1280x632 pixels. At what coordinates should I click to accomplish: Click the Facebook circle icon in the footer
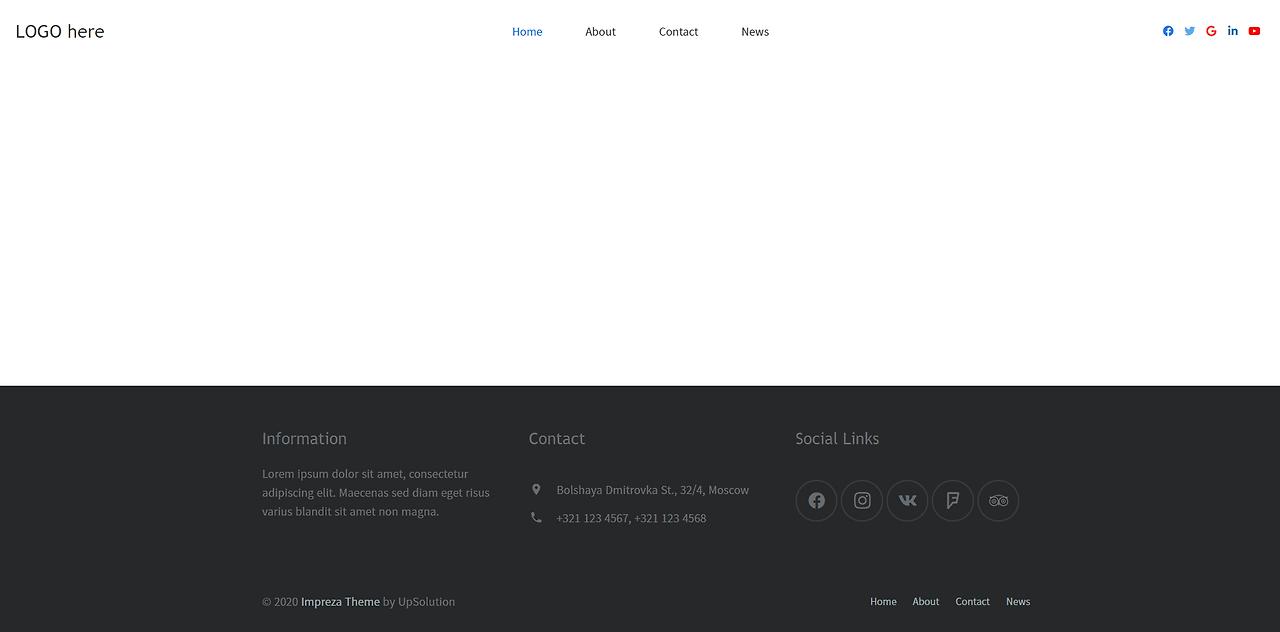coord(816,501)
